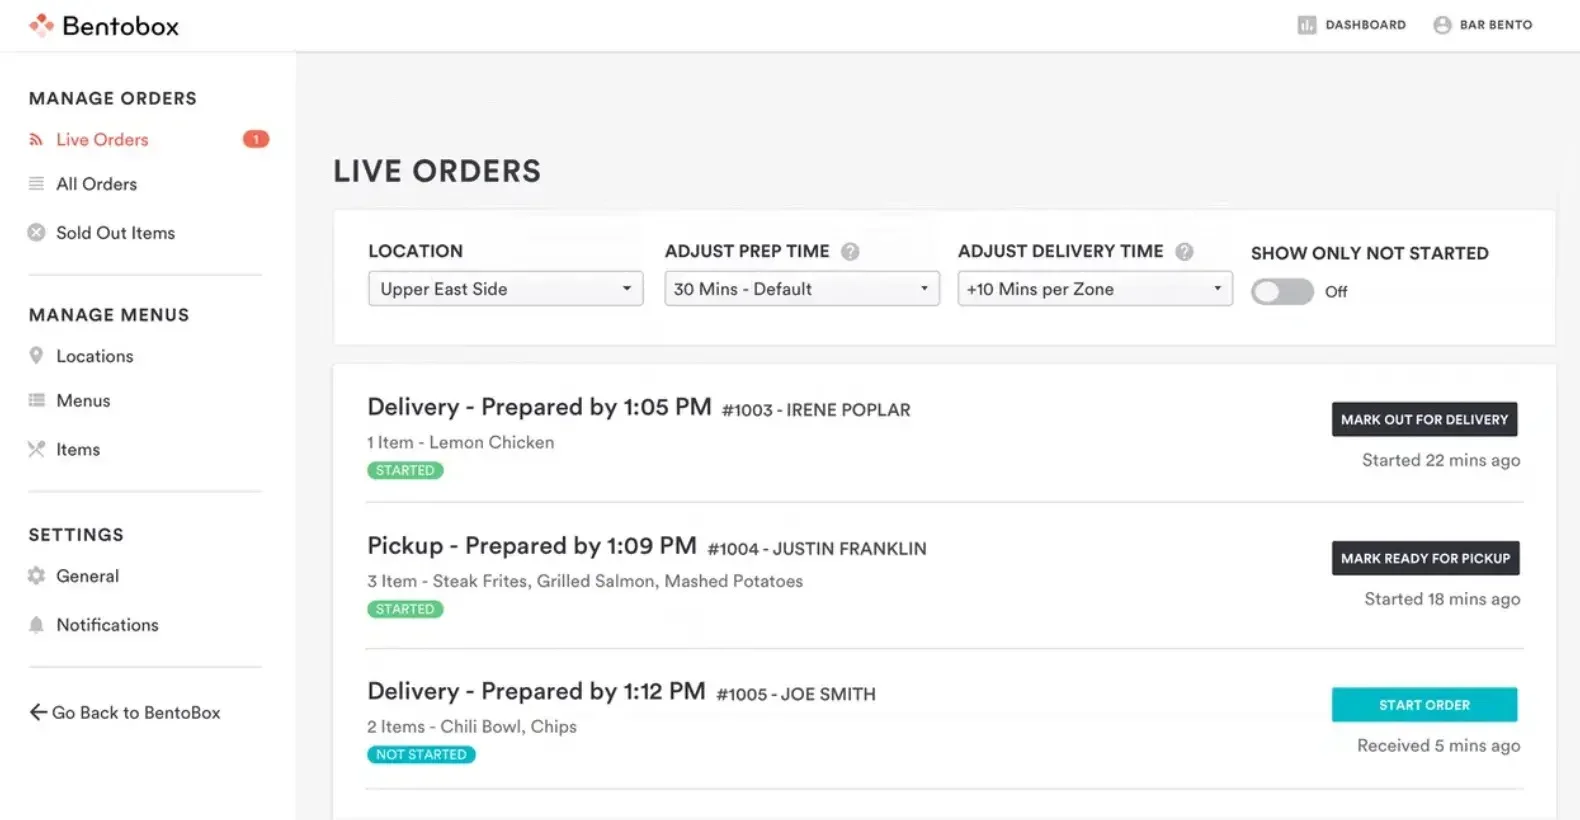The height and width of the screenshot is (820, 1580).
Task: Click Started 22 mins ago text
Action: [1441, 460]
